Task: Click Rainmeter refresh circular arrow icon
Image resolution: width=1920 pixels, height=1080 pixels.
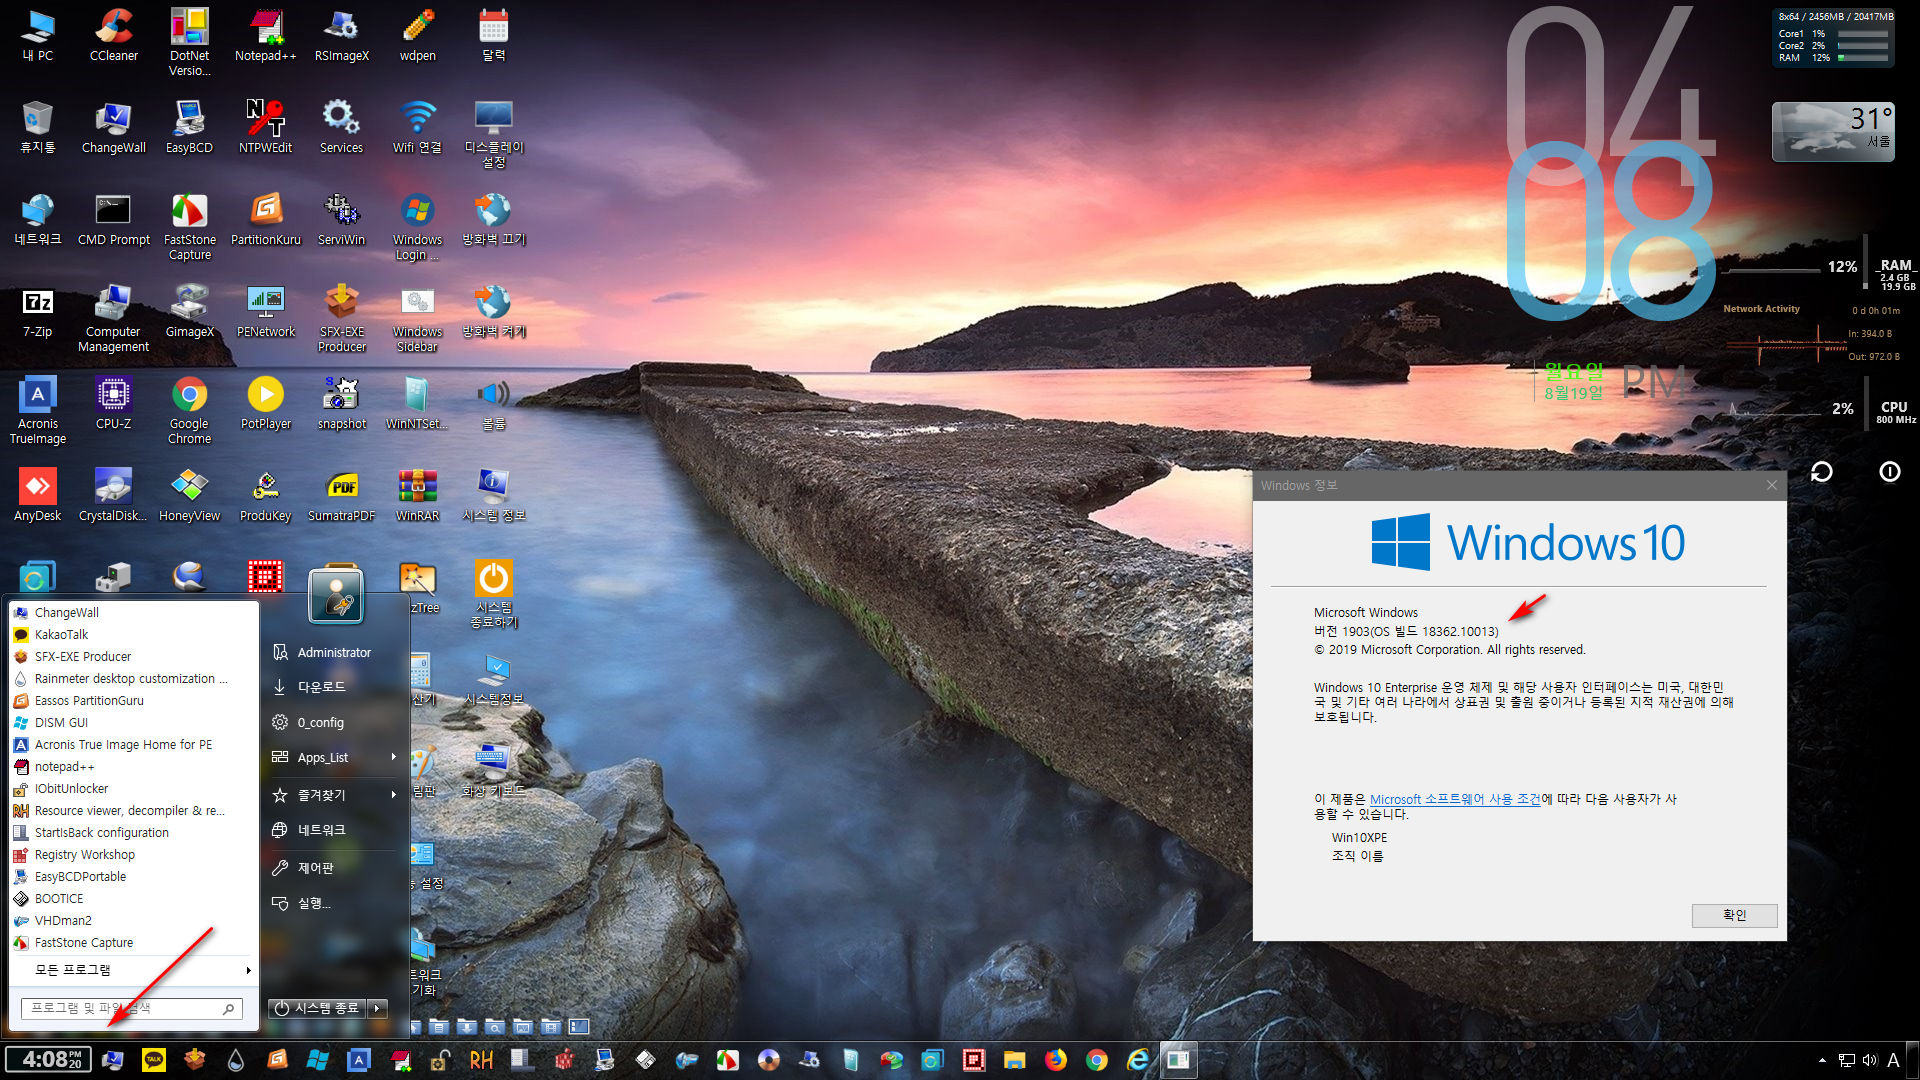Action: pyautogui.click(x=1822, y=472)
